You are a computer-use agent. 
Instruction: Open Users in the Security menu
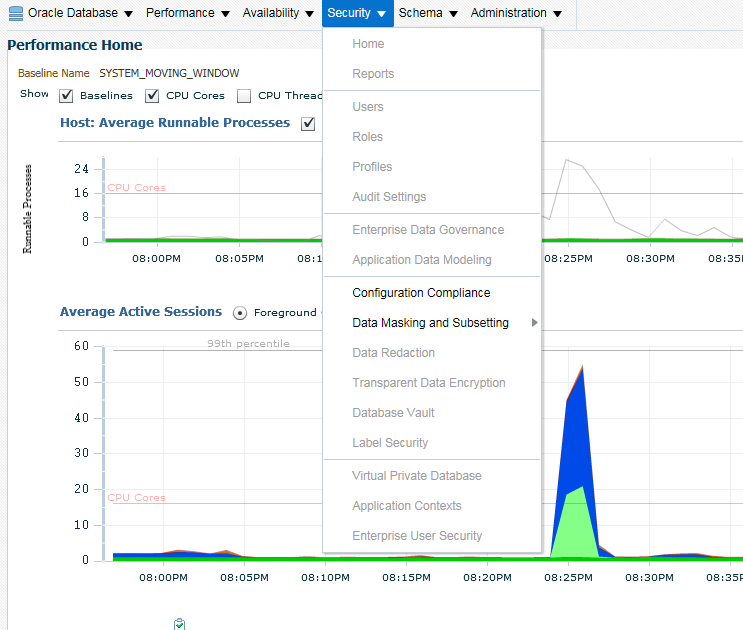[368, 107]
